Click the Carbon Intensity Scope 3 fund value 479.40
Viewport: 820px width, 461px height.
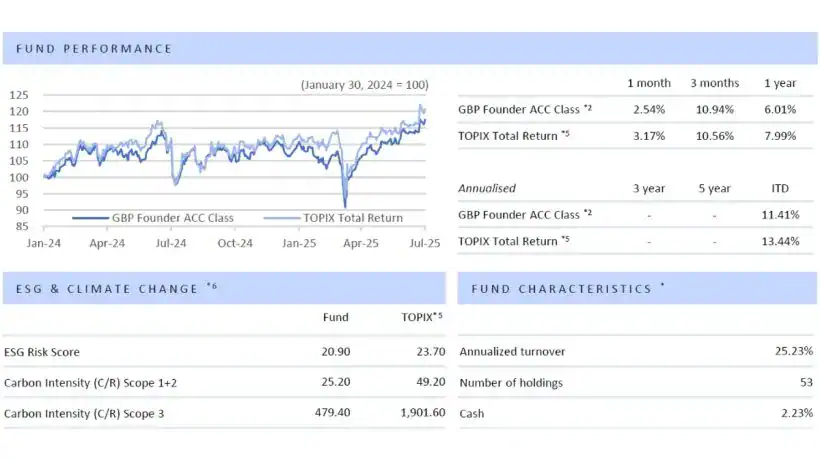click(329, 412)
